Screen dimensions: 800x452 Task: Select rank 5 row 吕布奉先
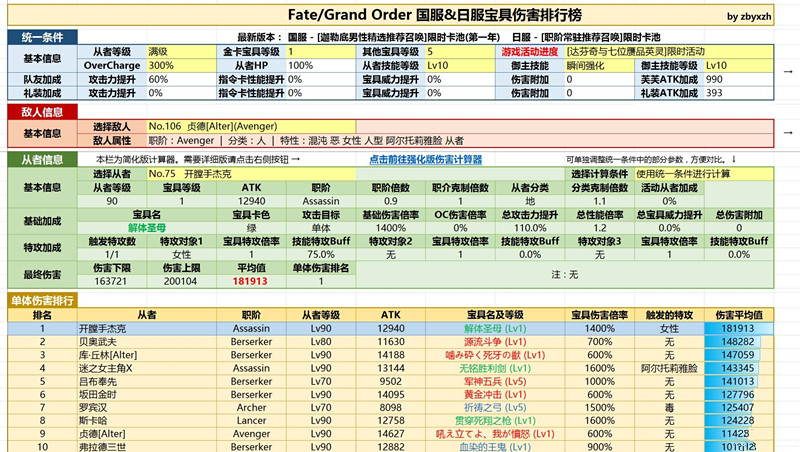(391, 382)
